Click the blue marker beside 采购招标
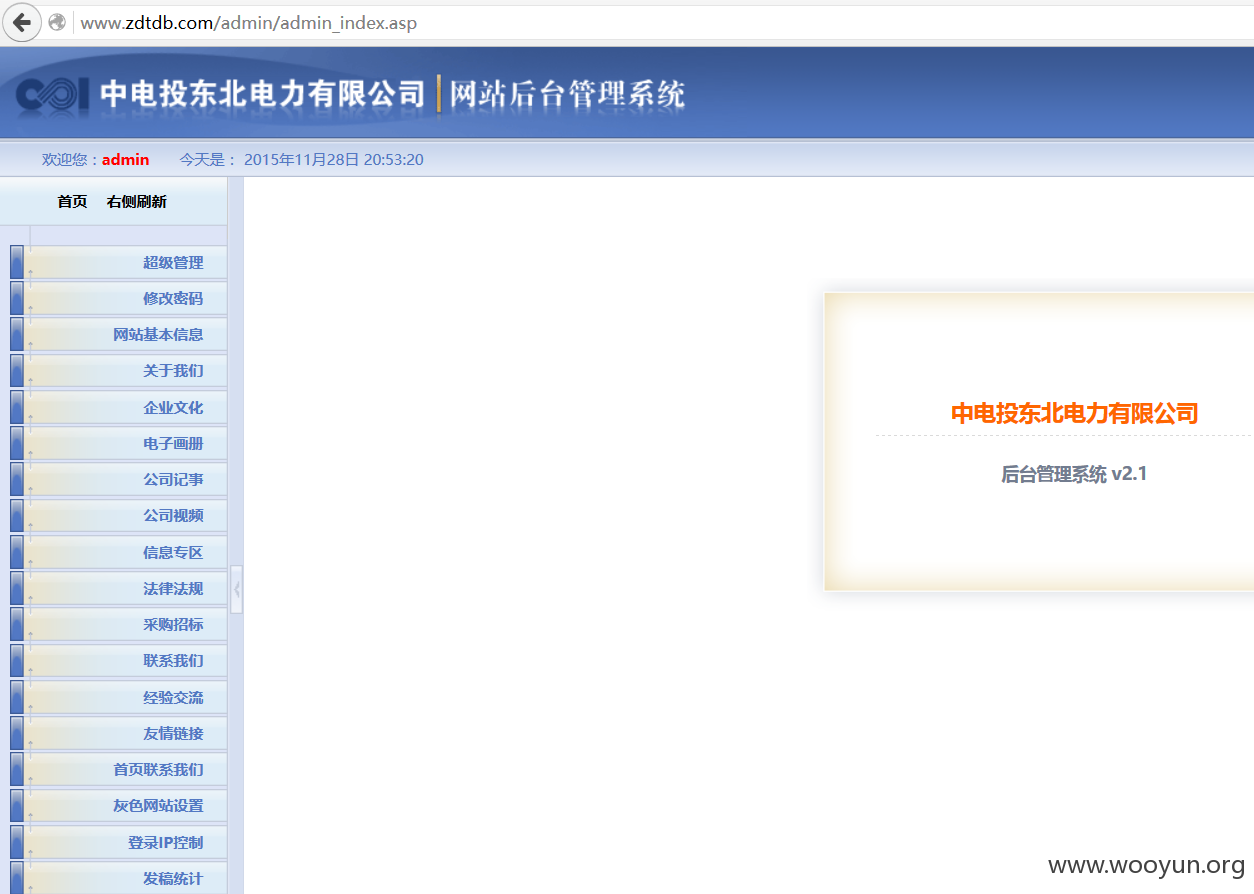The height and width of the screenshot is (894, 1254). point(17,624)
